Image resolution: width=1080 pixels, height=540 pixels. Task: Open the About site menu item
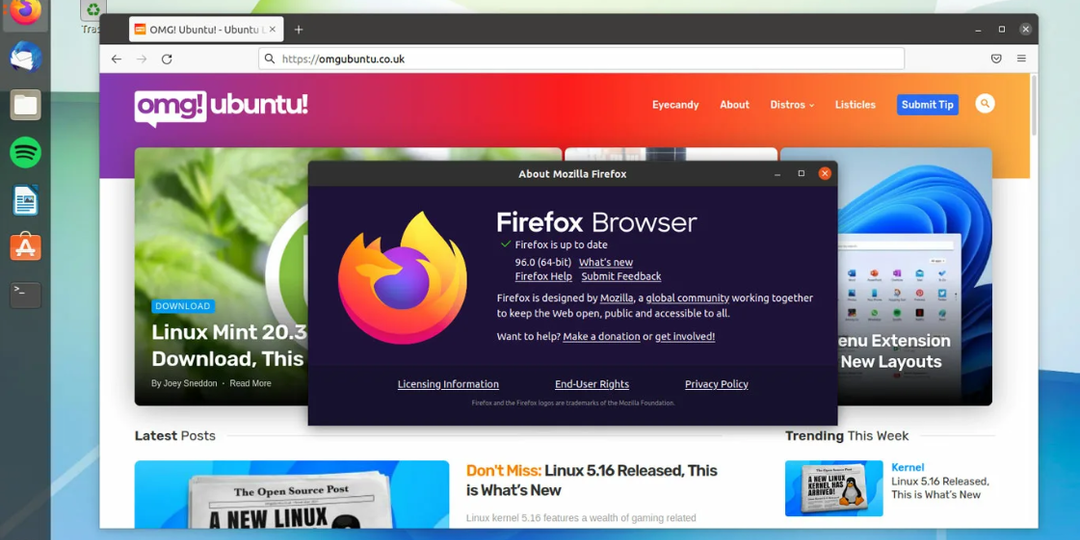(x=734, y=105)
